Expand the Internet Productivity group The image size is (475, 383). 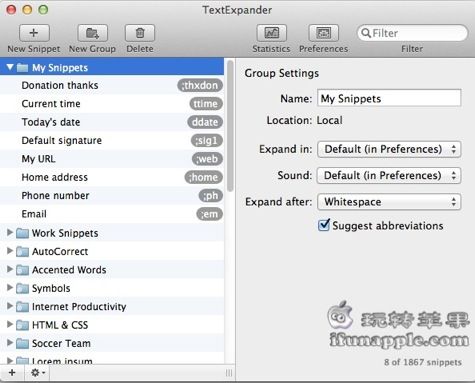coord(10,306)
